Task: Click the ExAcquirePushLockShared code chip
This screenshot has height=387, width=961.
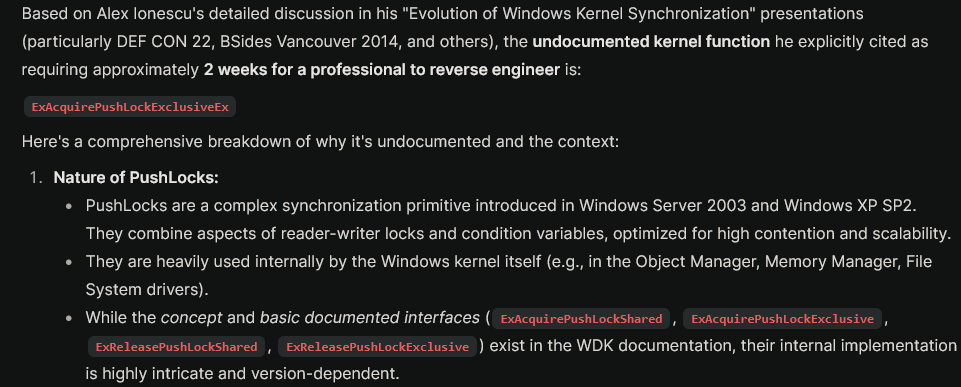Action: click(582, 319)
